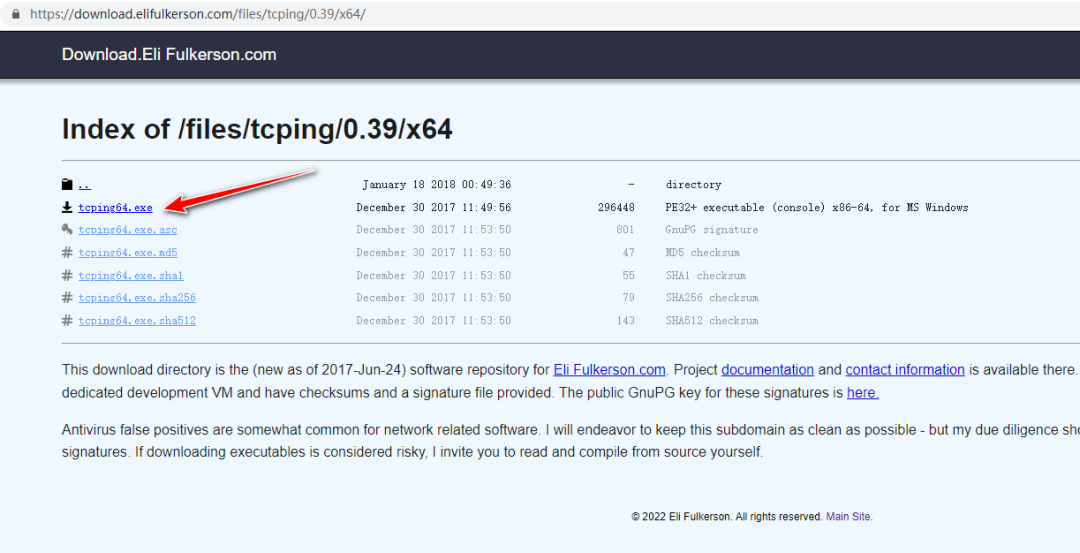Download the tcping64.exe file
This screenshot has height=553, width=1080.
115,207
